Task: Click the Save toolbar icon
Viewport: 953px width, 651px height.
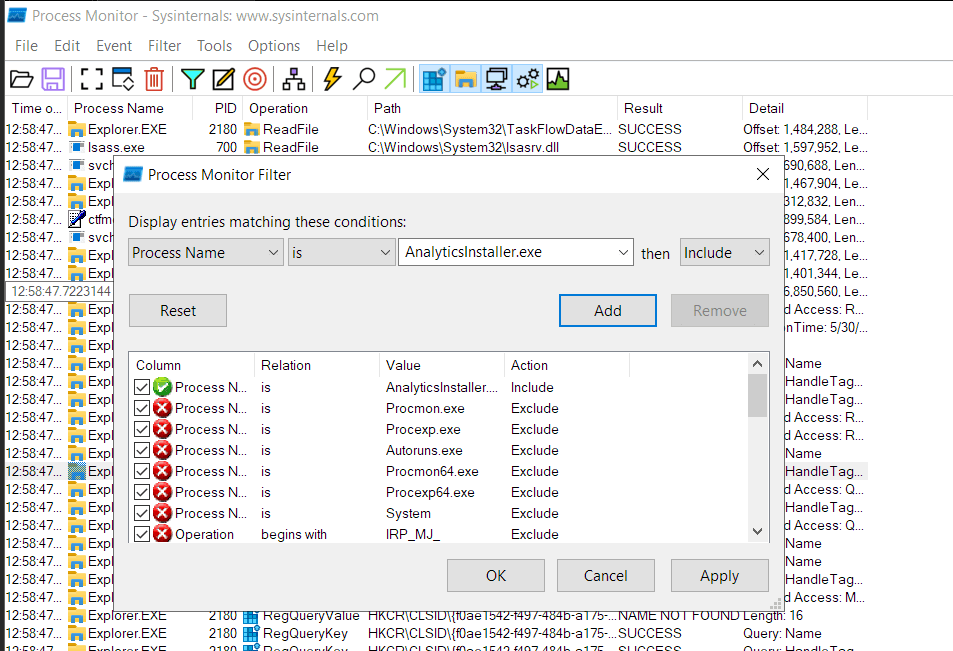Action: pyautogui.click(x=53, y=79)
